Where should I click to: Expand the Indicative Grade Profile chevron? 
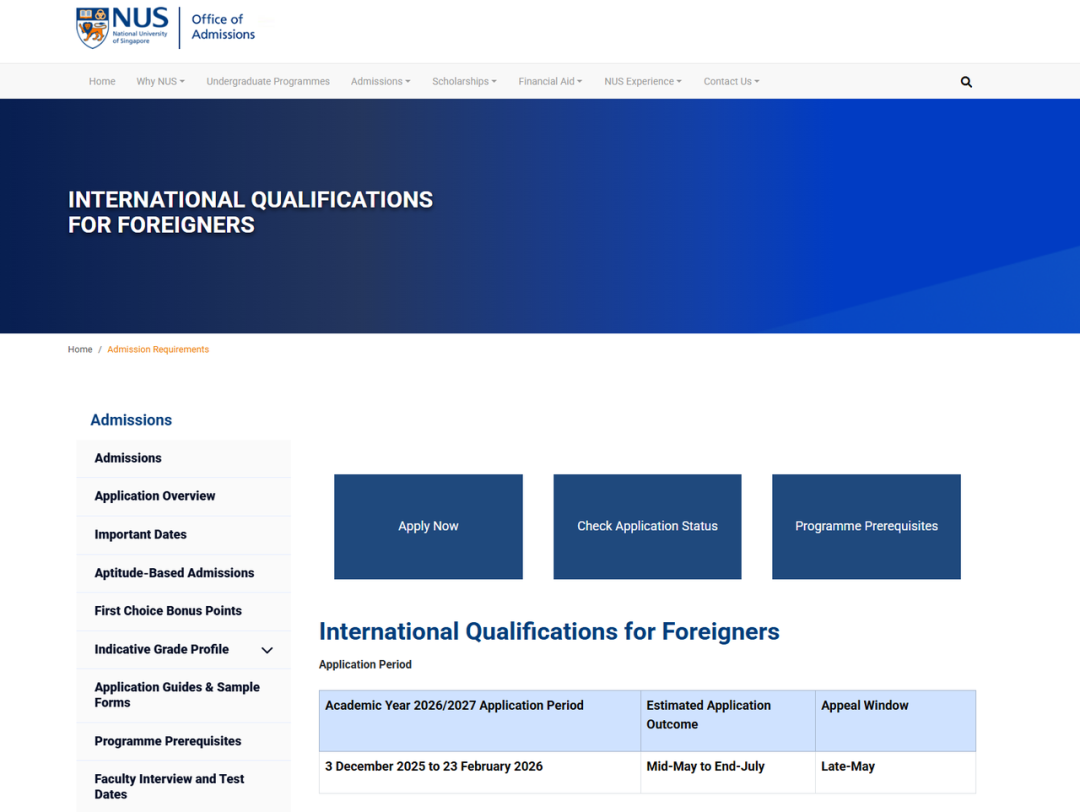[x=267, y=650]
